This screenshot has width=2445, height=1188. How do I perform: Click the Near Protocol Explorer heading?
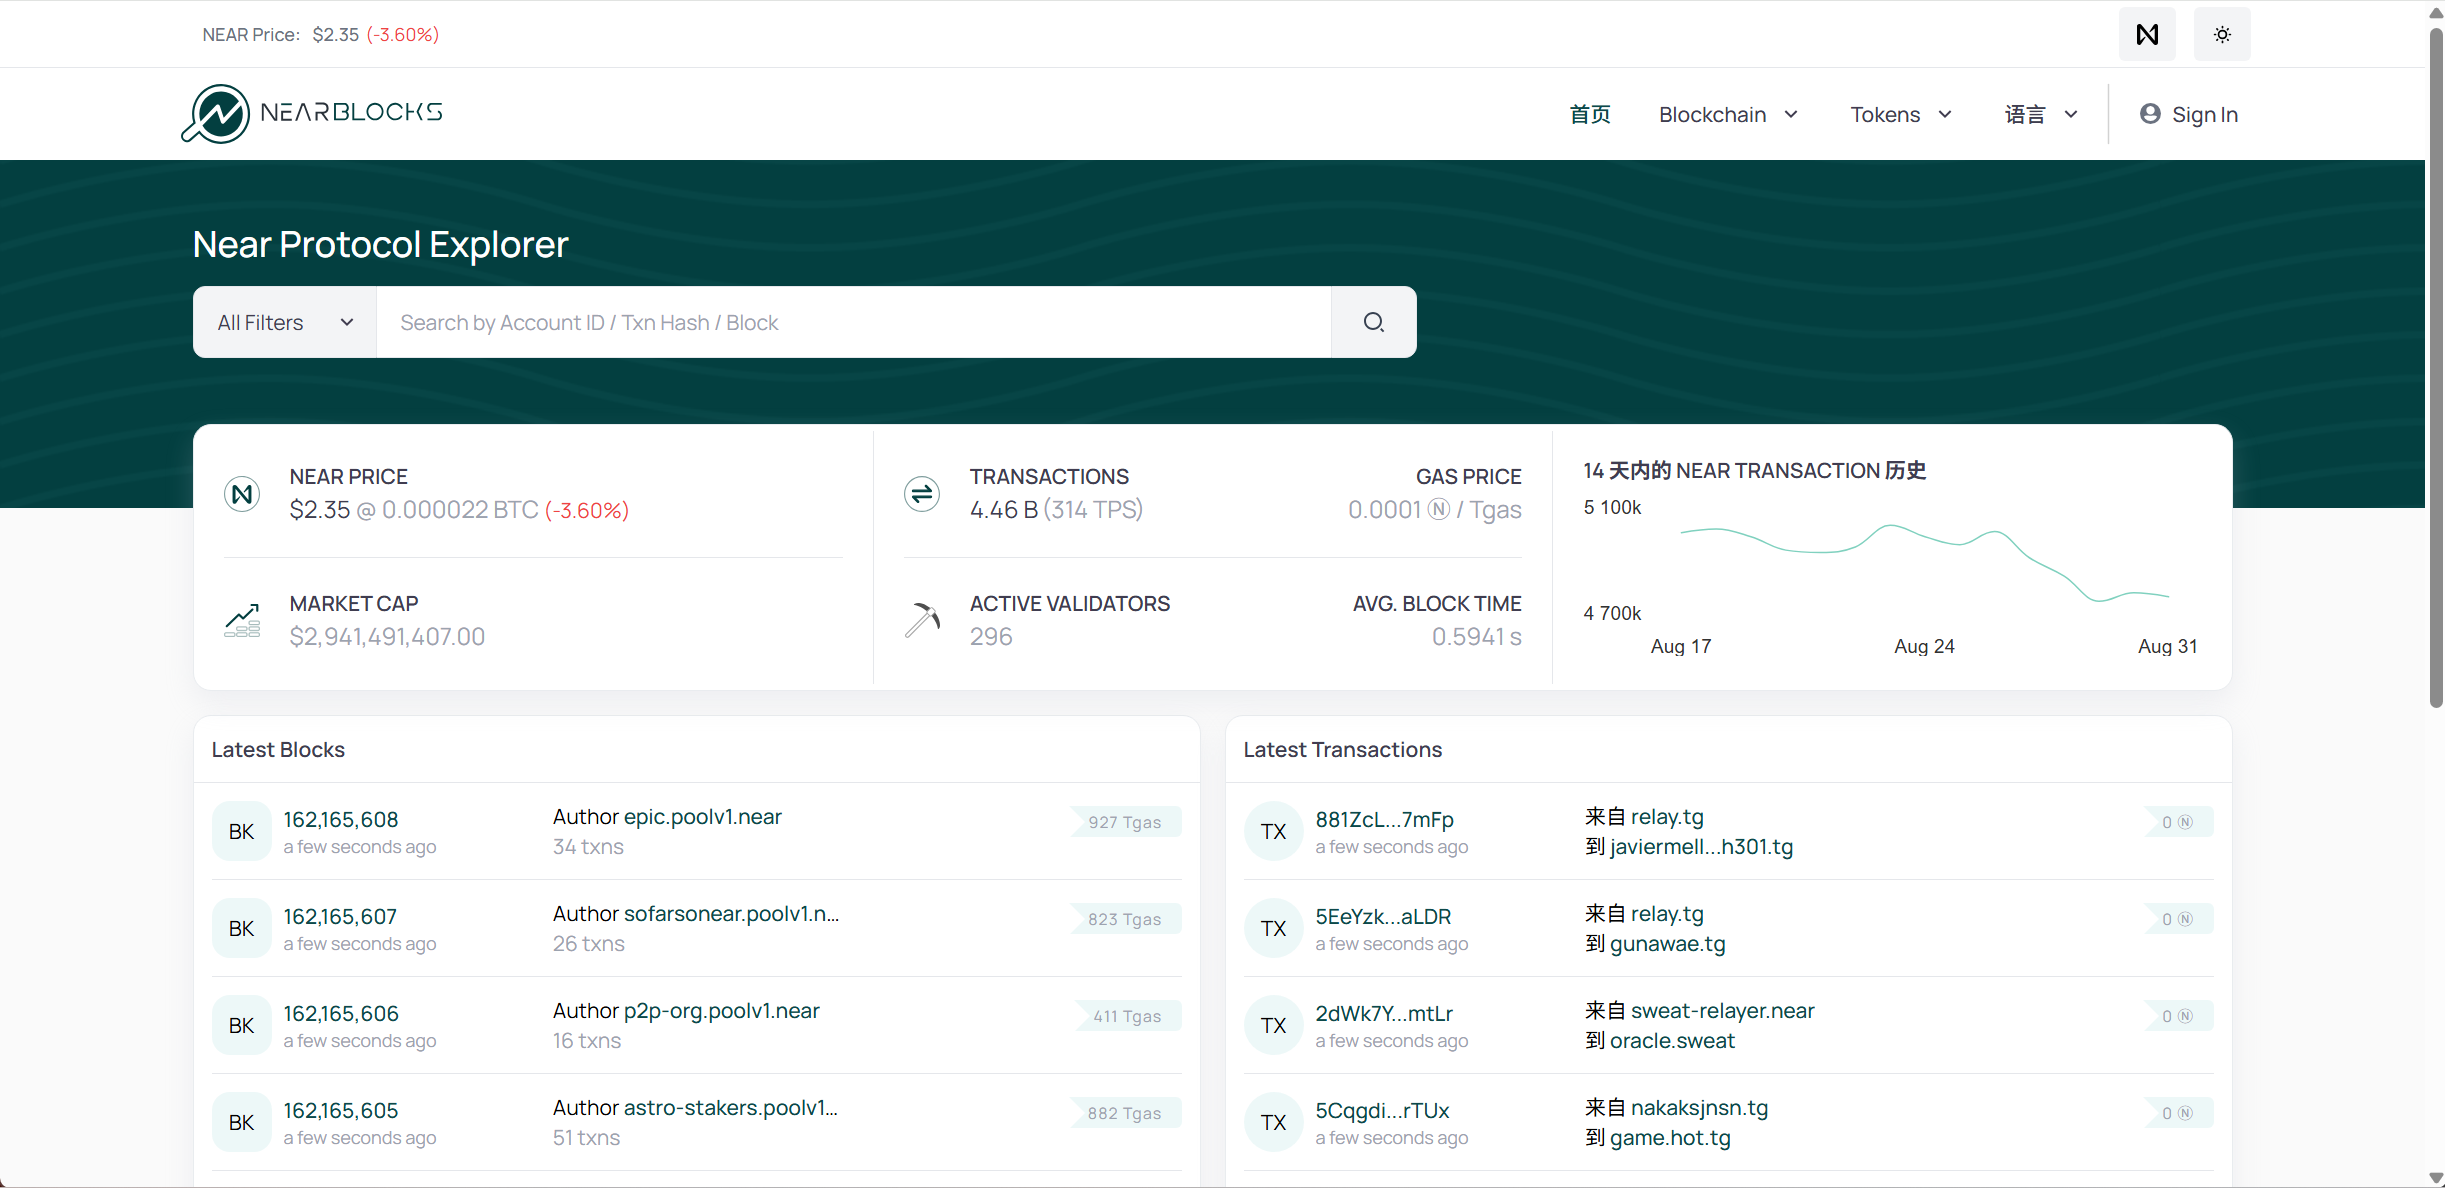click(x=380, y=244)
